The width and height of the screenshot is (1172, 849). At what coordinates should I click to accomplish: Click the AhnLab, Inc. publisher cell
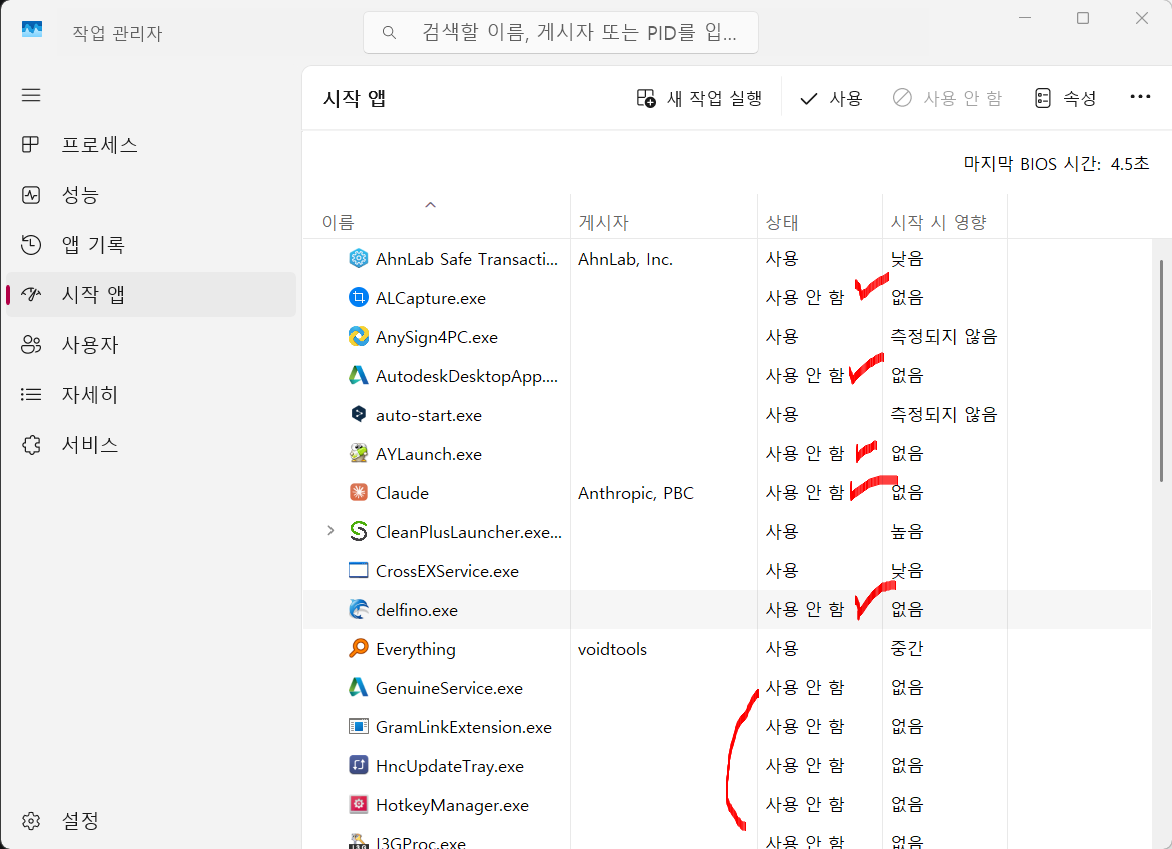click(x=625, y=259)
